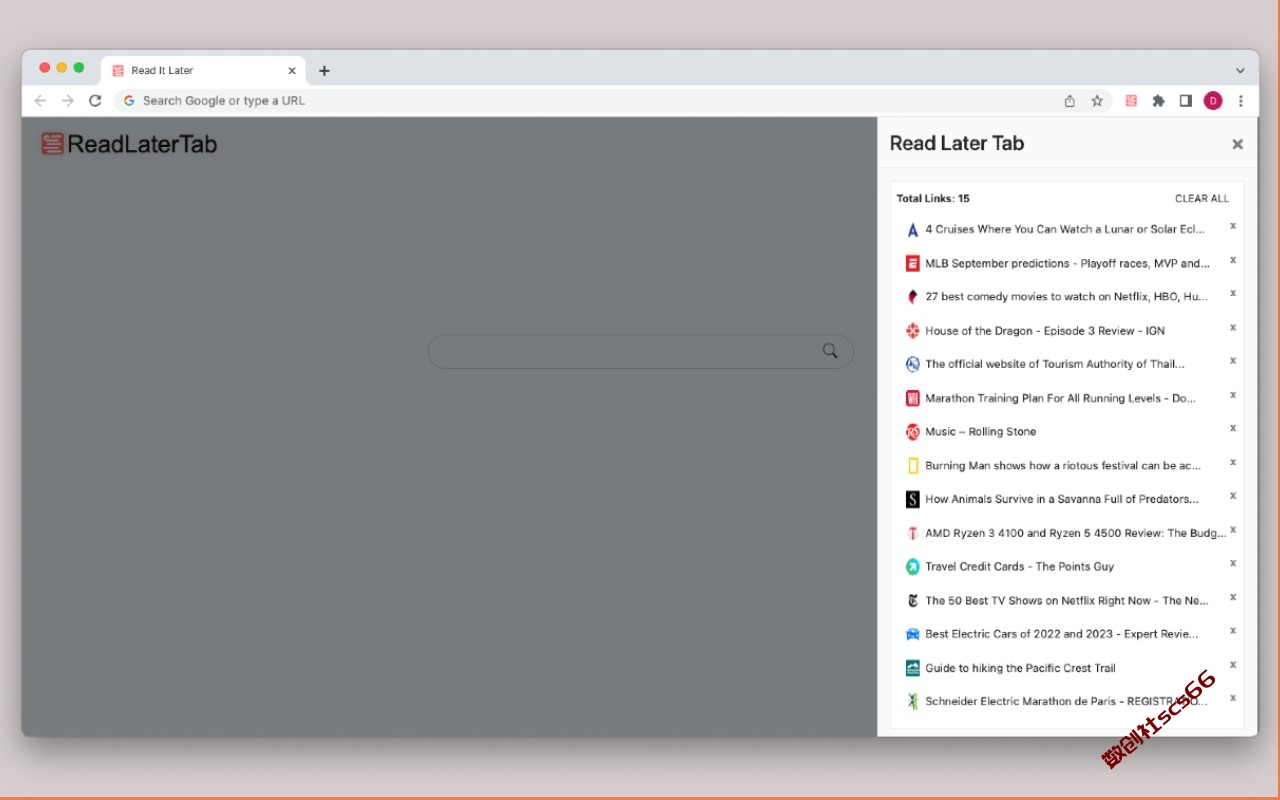
Task: Close the Read Later Tab panel
Action: coord(1237,144)
